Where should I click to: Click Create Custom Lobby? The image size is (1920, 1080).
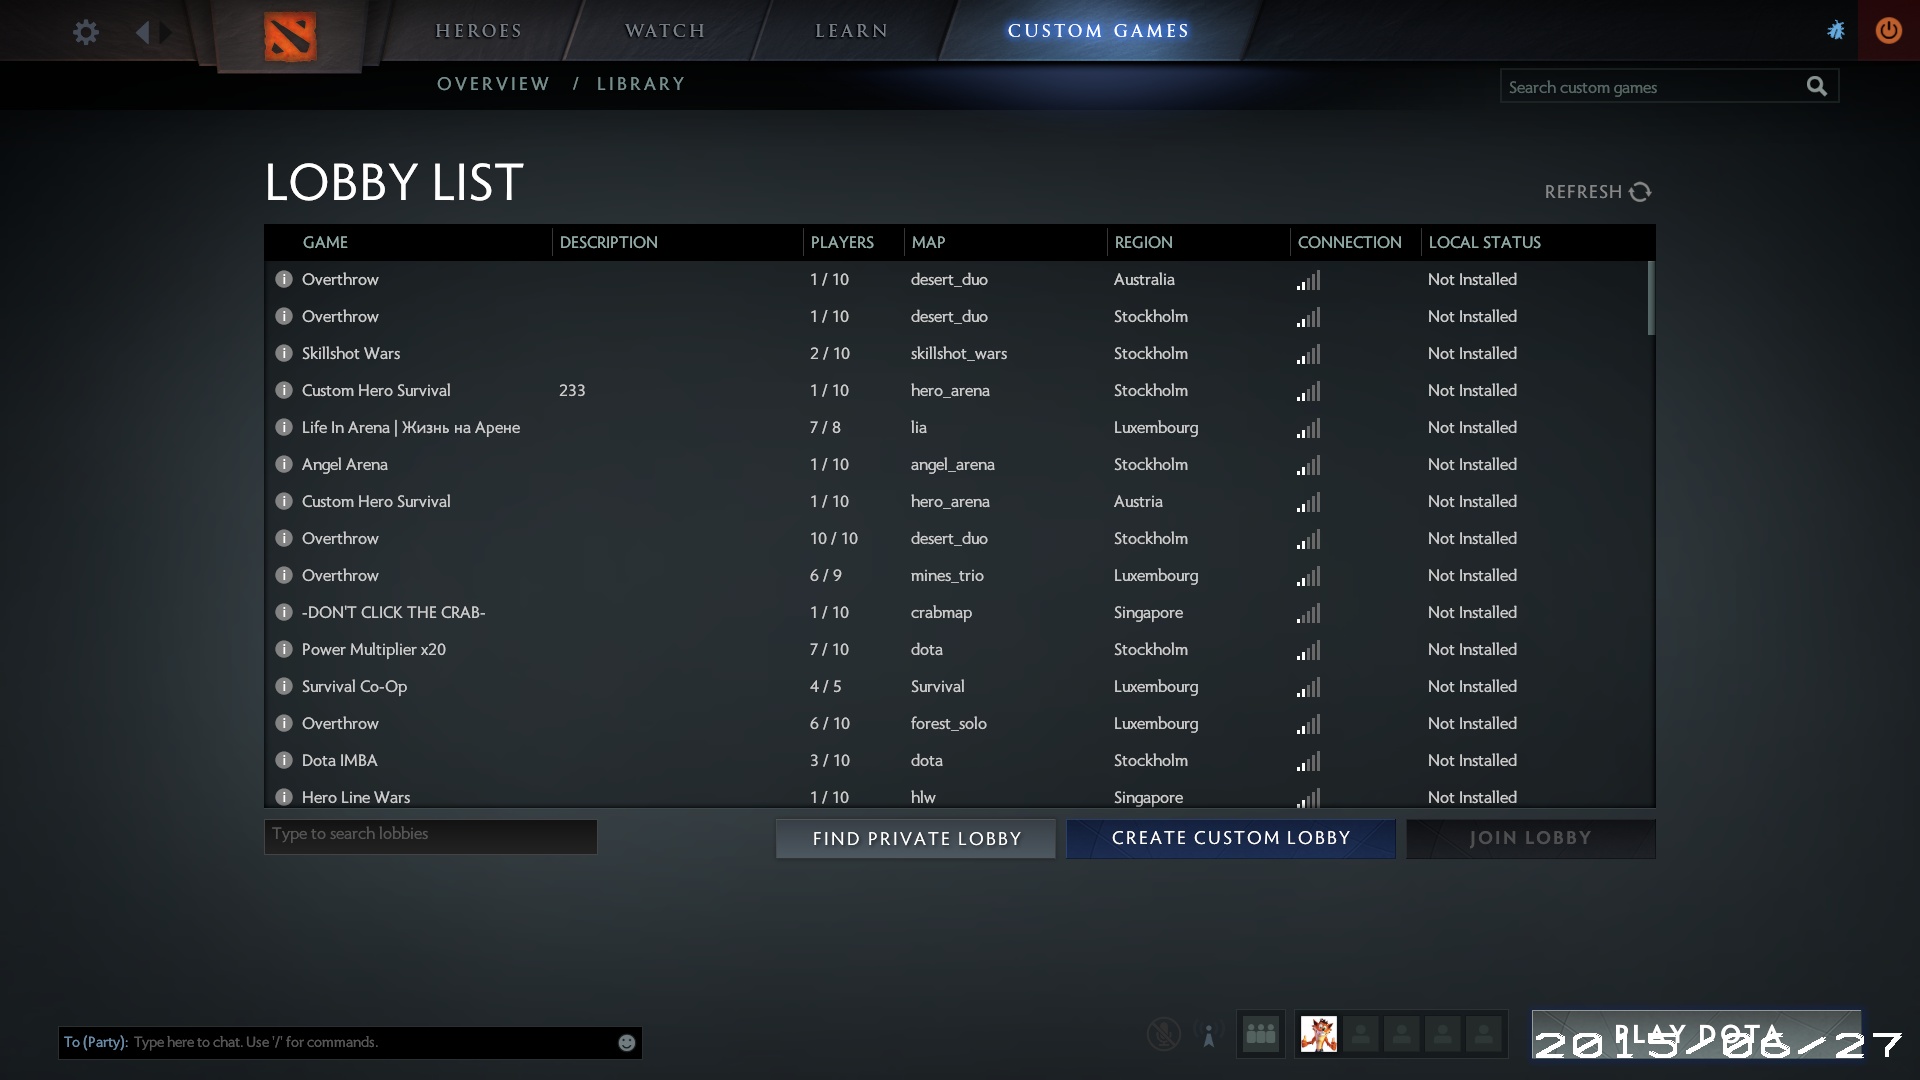click(x=1231, y=838)
